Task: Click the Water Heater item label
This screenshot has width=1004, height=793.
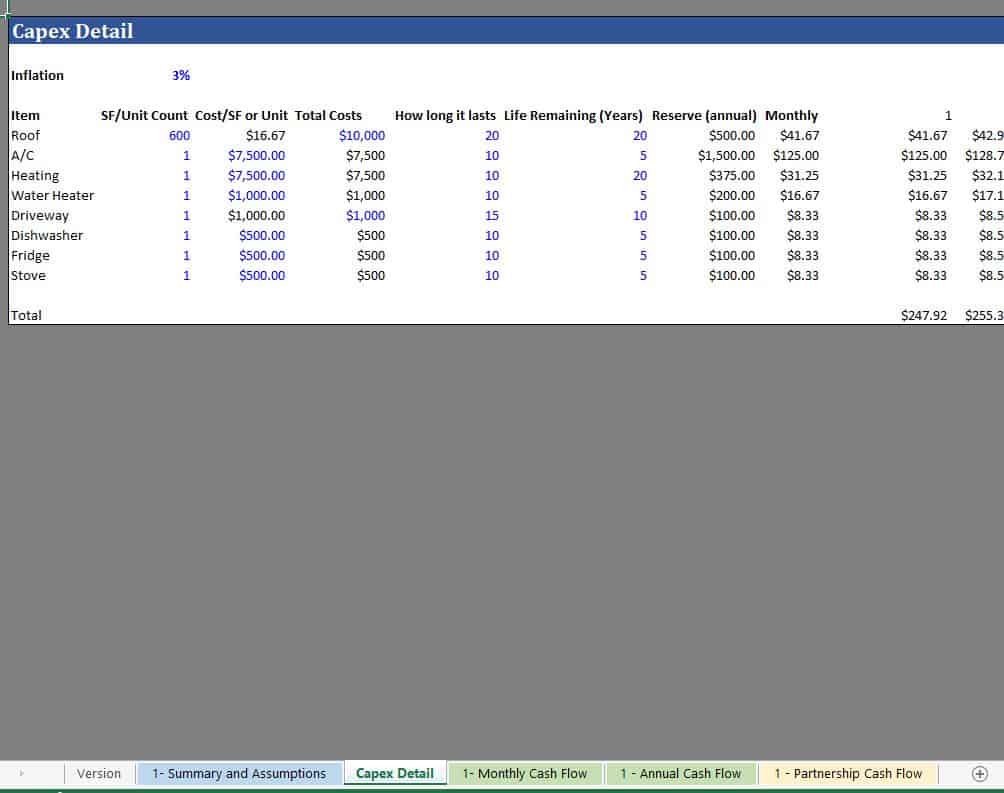Action: tap(52, 195)
